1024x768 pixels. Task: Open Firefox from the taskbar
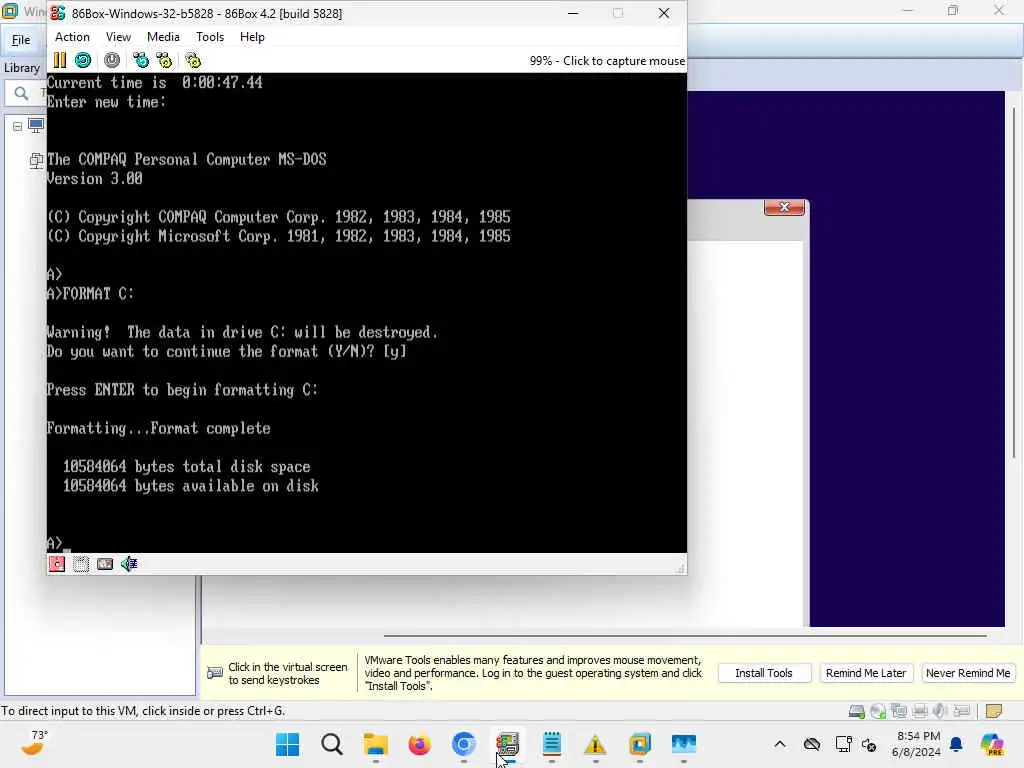419,744
